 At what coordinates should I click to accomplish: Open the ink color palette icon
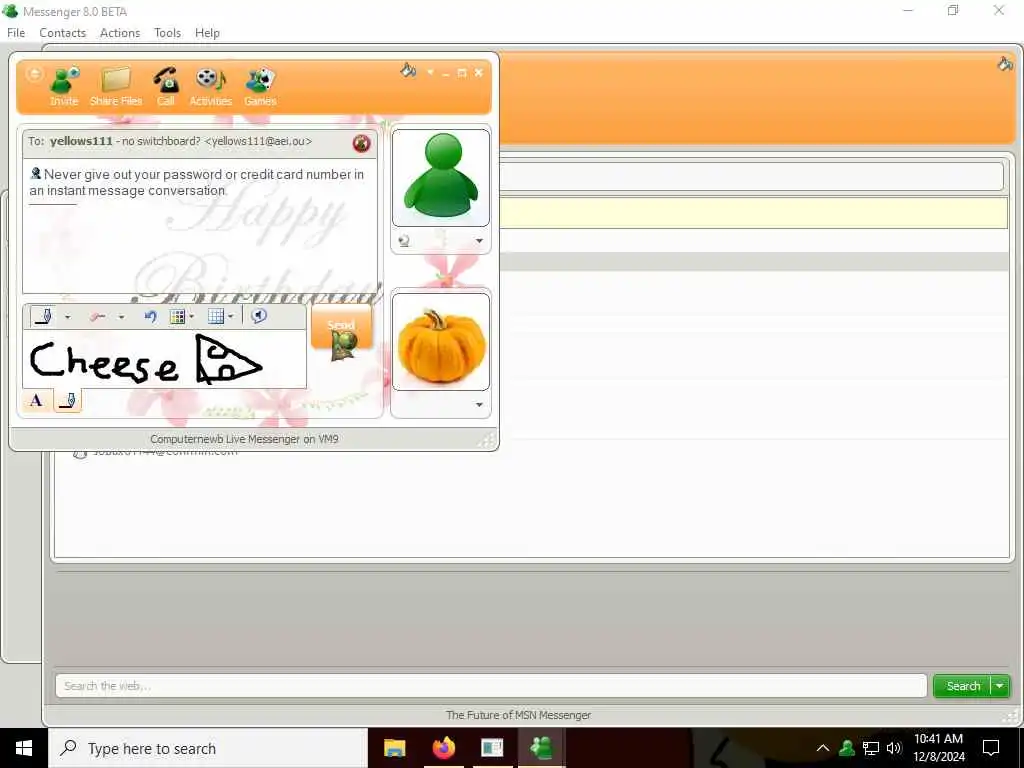(x=177, y=317)
